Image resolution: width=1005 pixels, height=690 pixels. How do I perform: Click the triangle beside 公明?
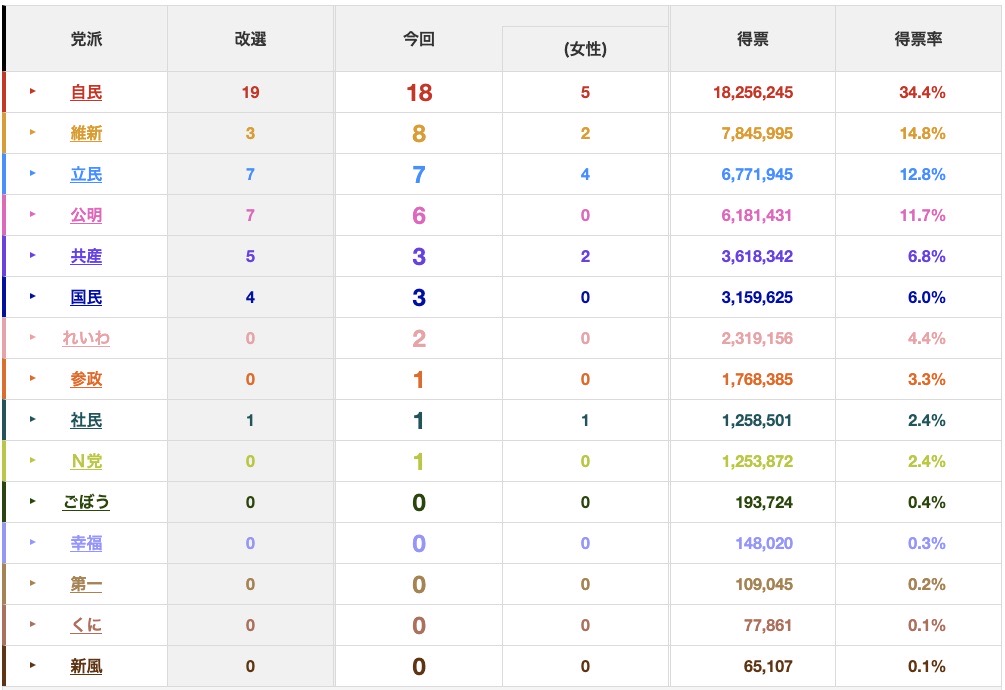(33, 215)
